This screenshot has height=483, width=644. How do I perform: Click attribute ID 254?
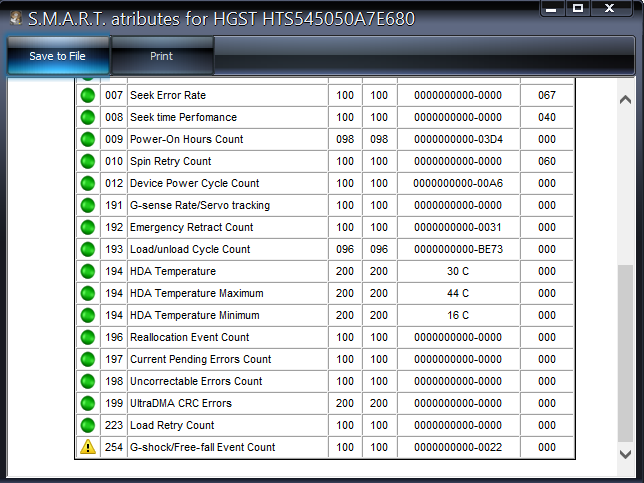click(114, 447)
